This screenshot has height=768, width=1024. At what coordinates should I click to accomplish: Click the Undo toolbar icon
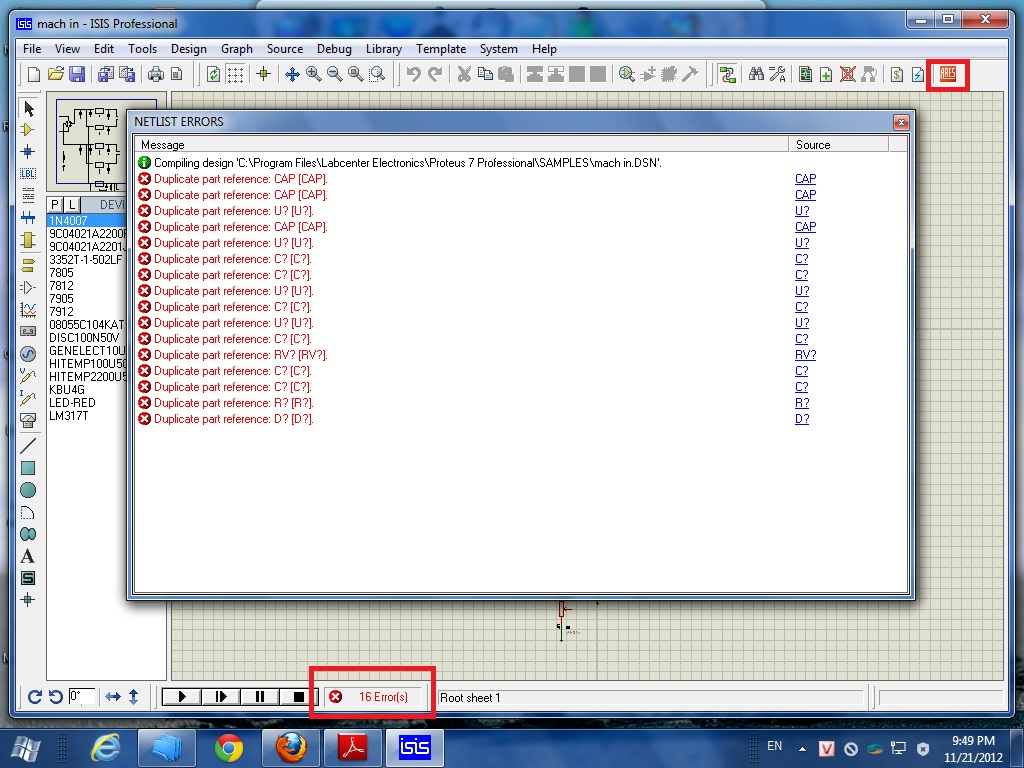[413, 74]
